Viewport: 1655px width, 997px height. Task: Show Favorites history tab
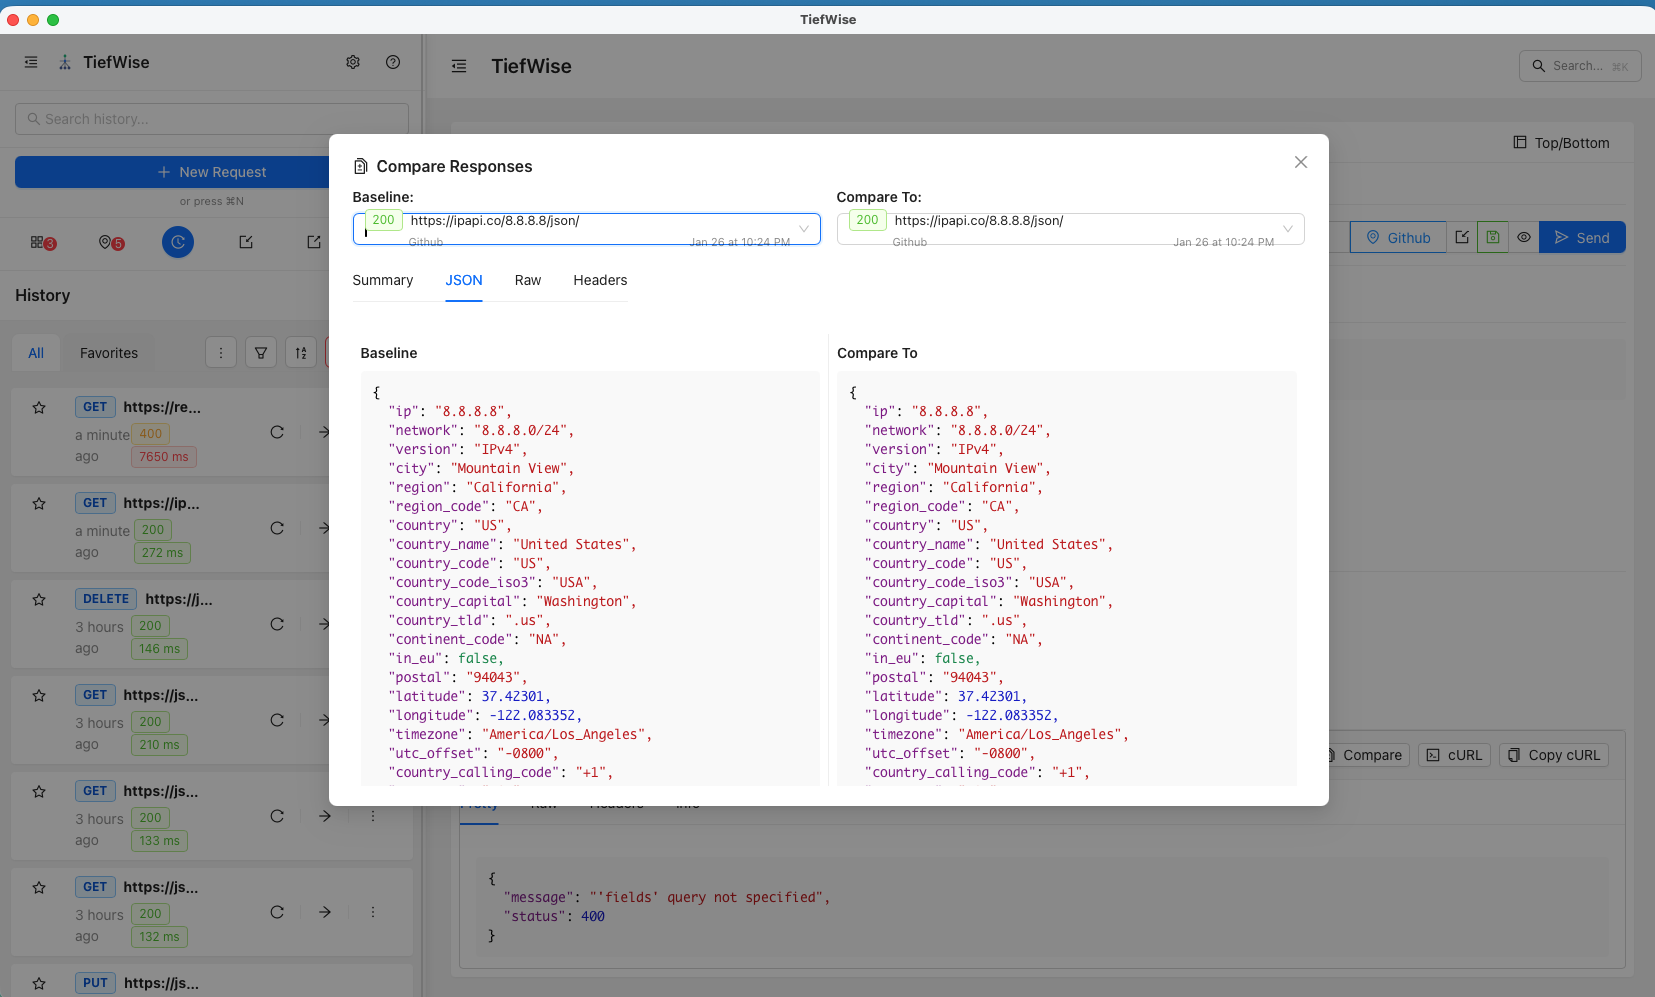109,353
